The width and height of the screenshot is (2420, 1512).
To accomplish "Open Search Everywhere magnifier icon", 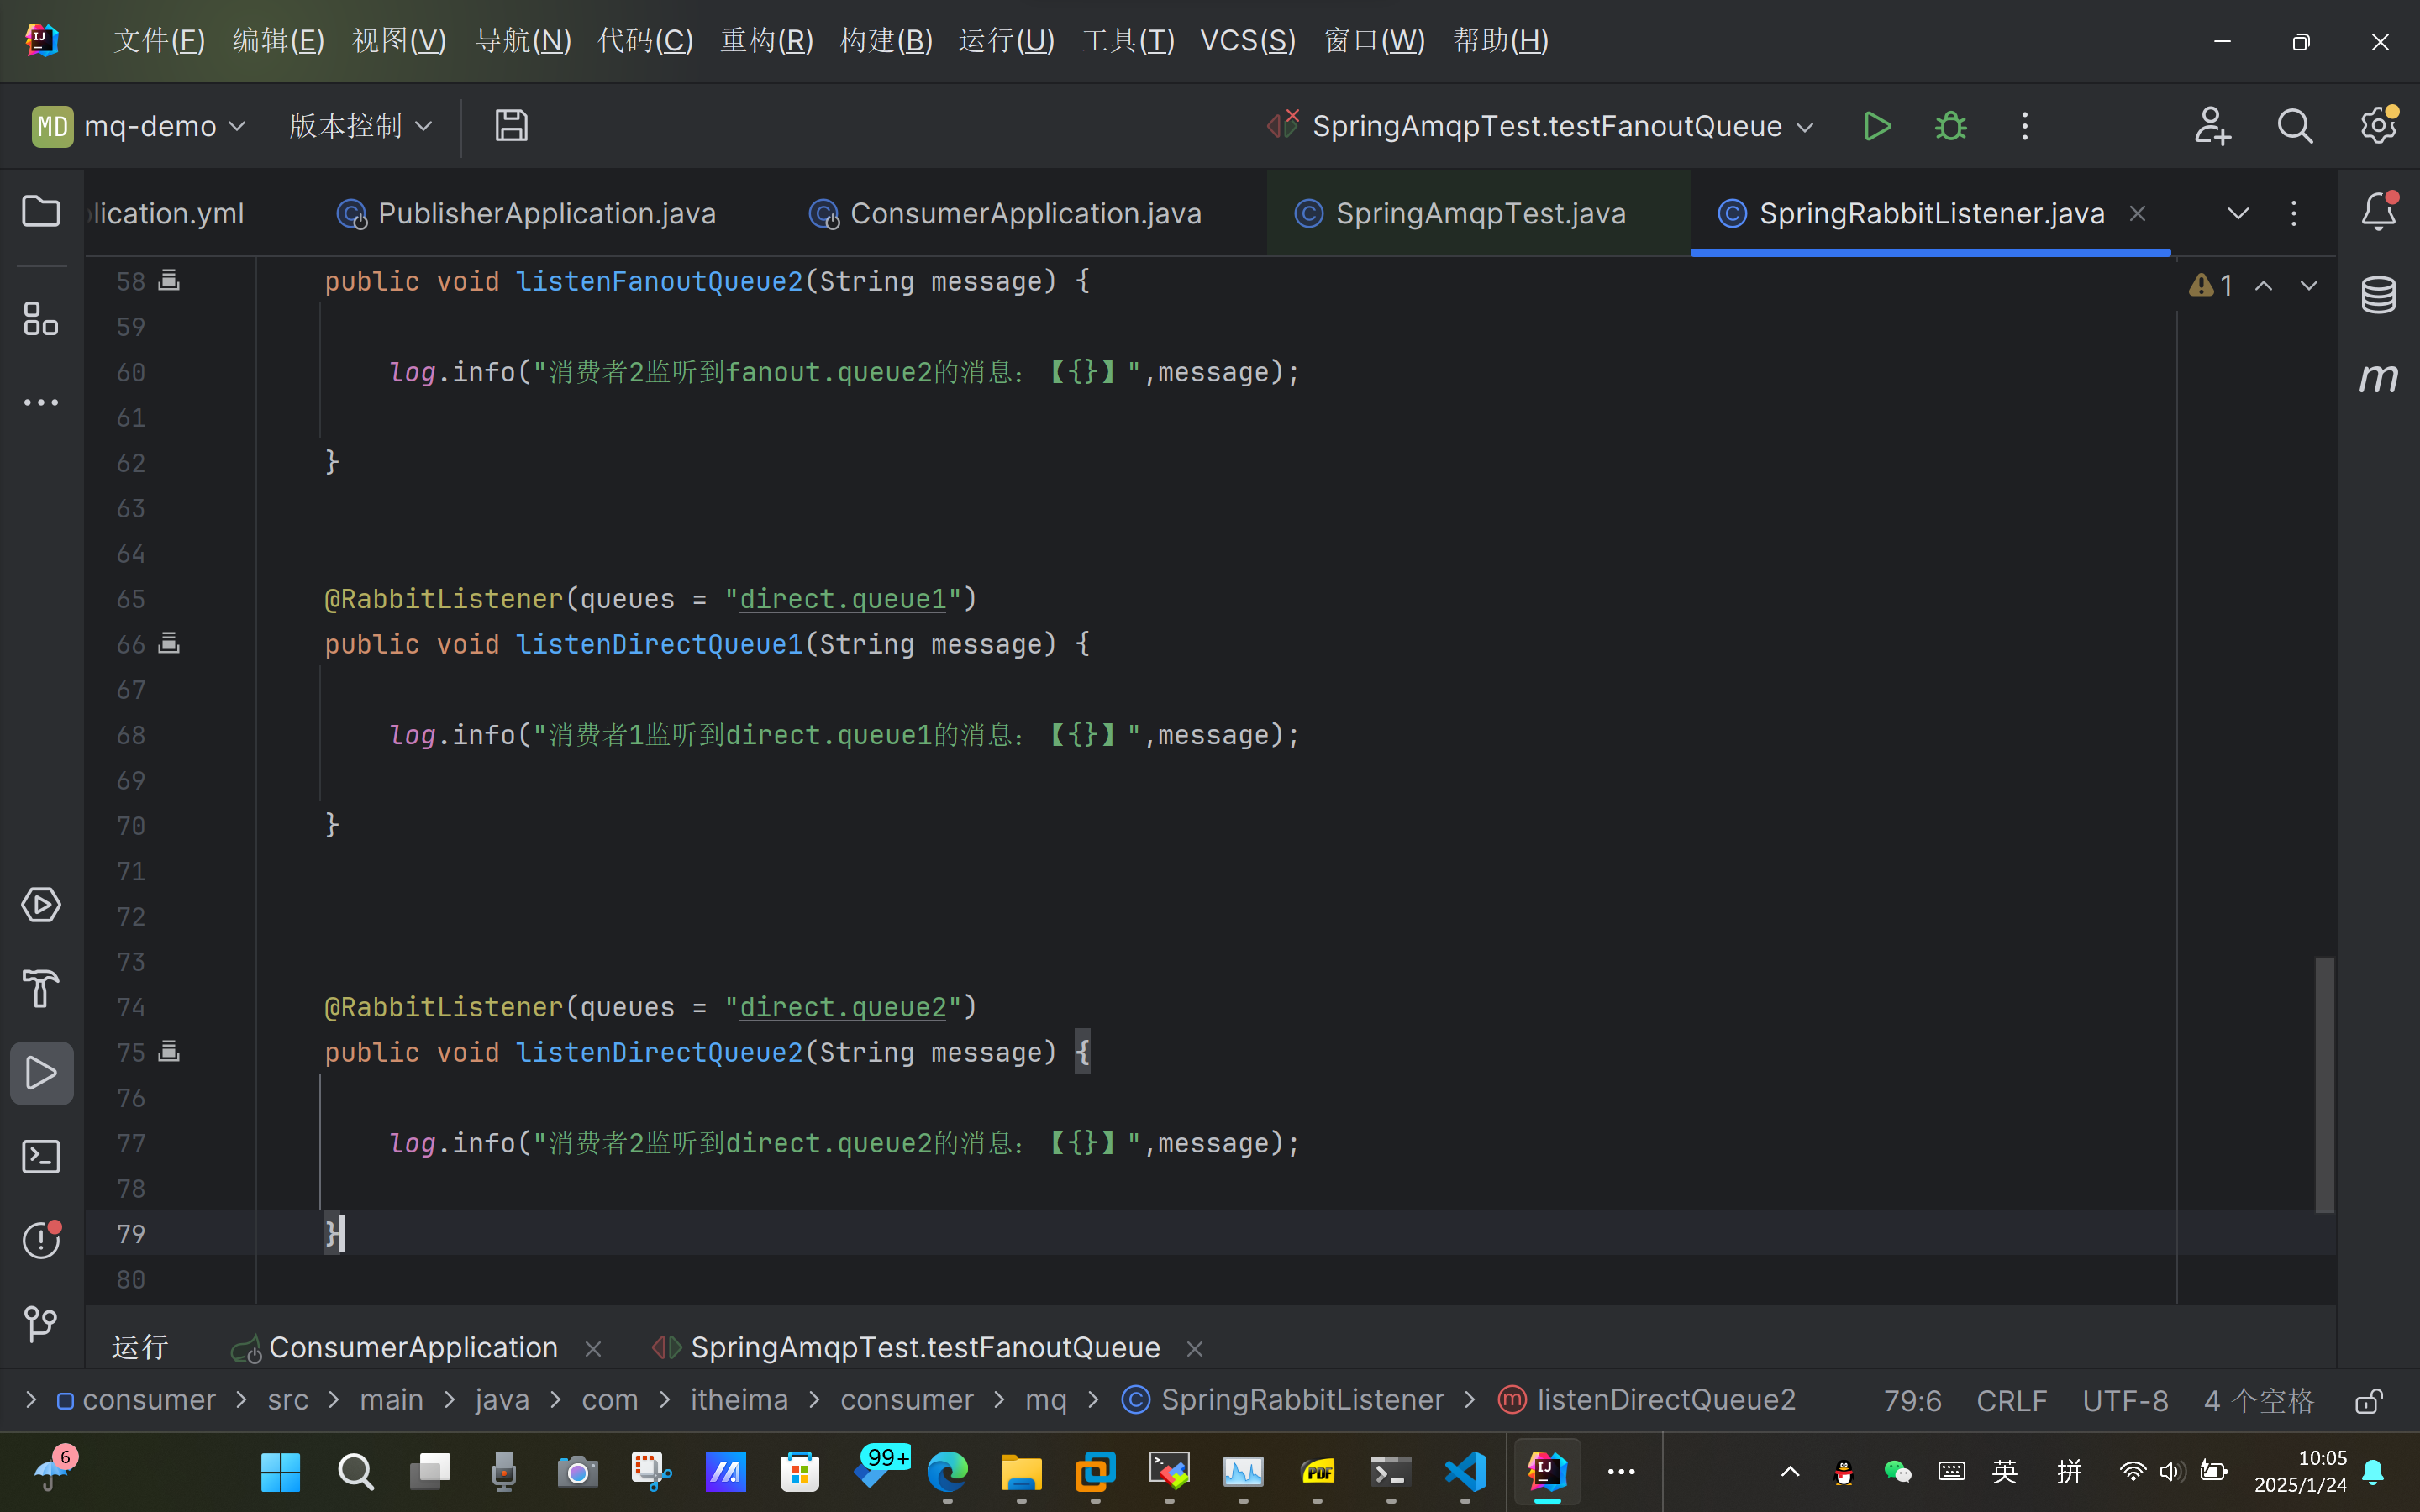I will pyautogui.click(x=2295, y=126).
